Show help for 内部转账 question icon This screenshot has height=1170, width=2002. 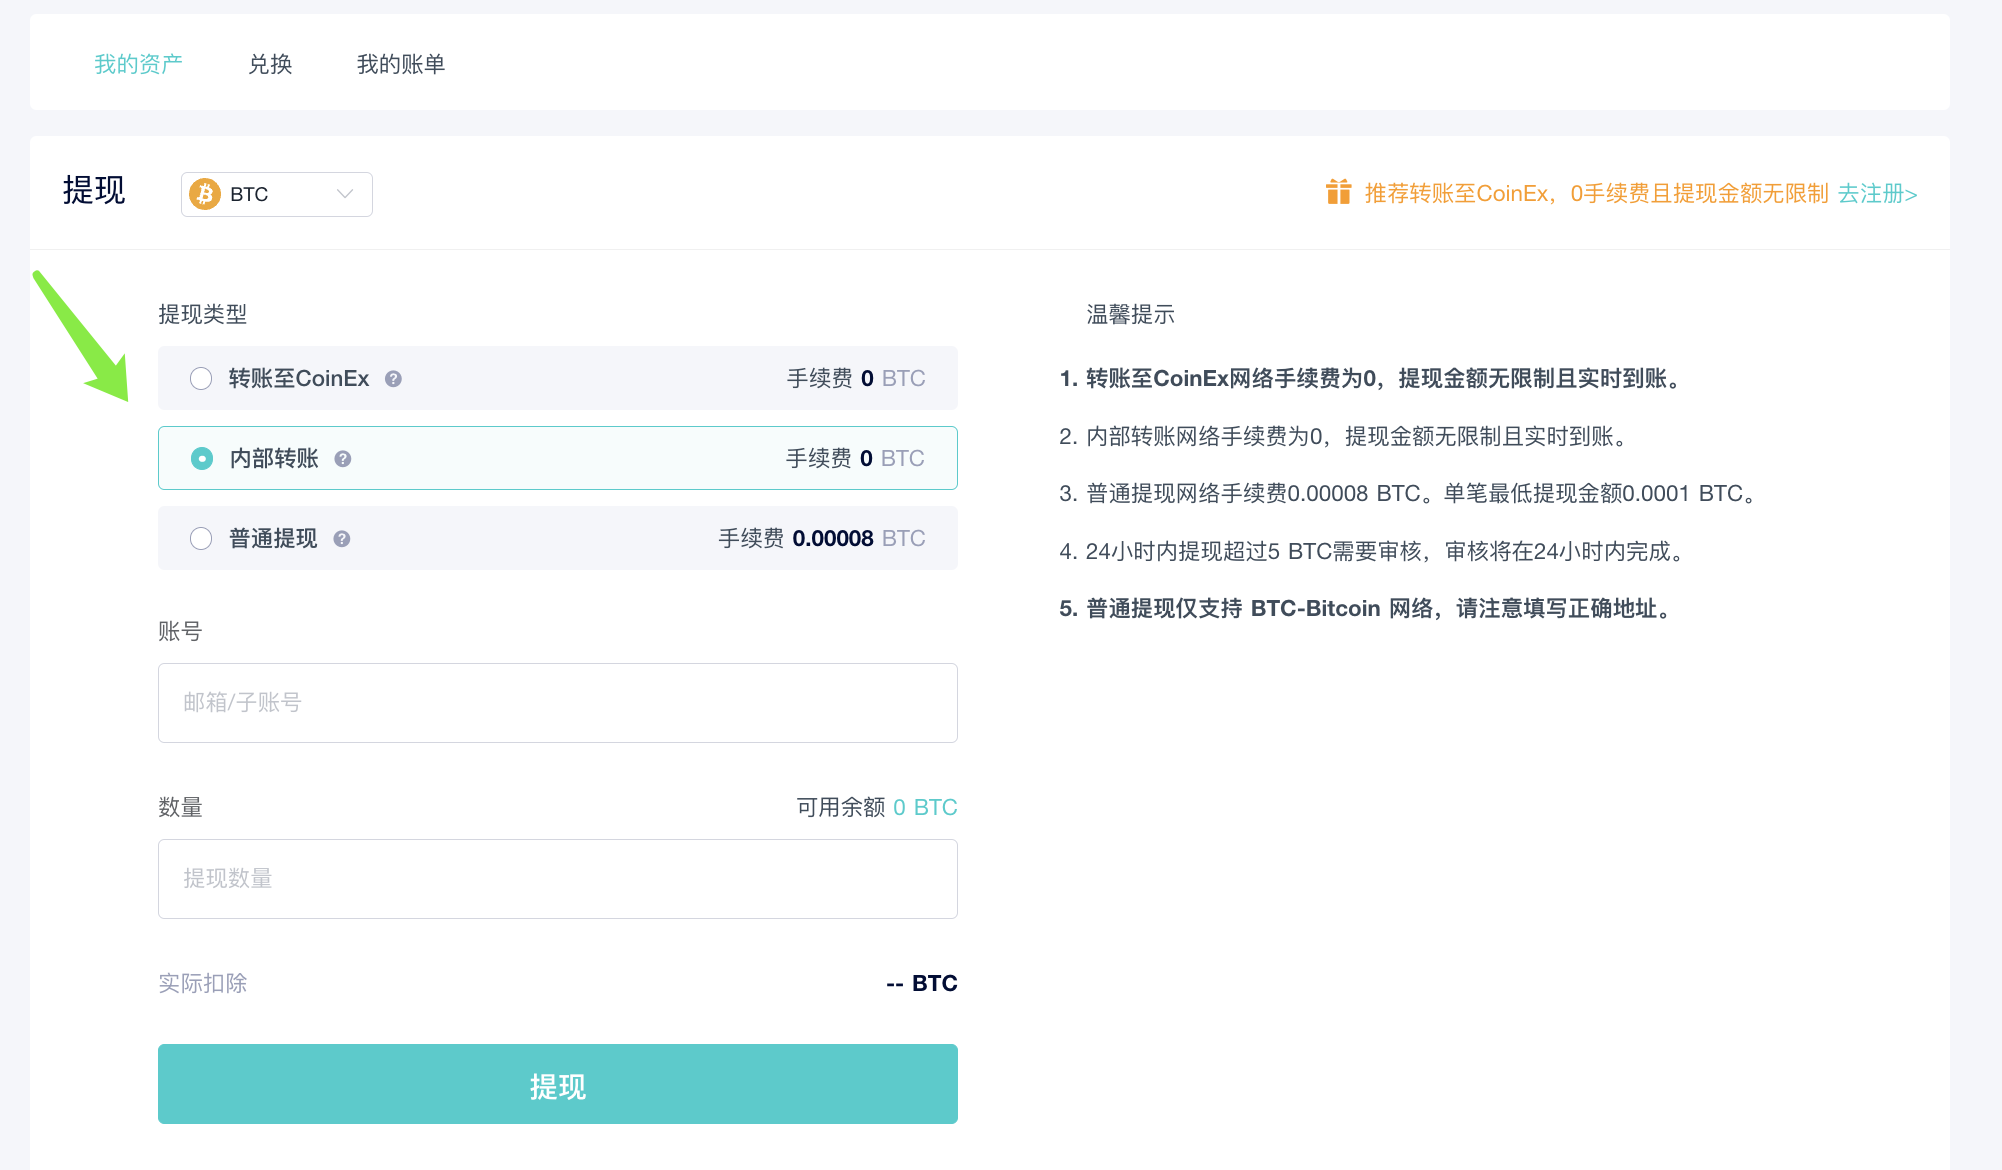click(x=343, y=459)
